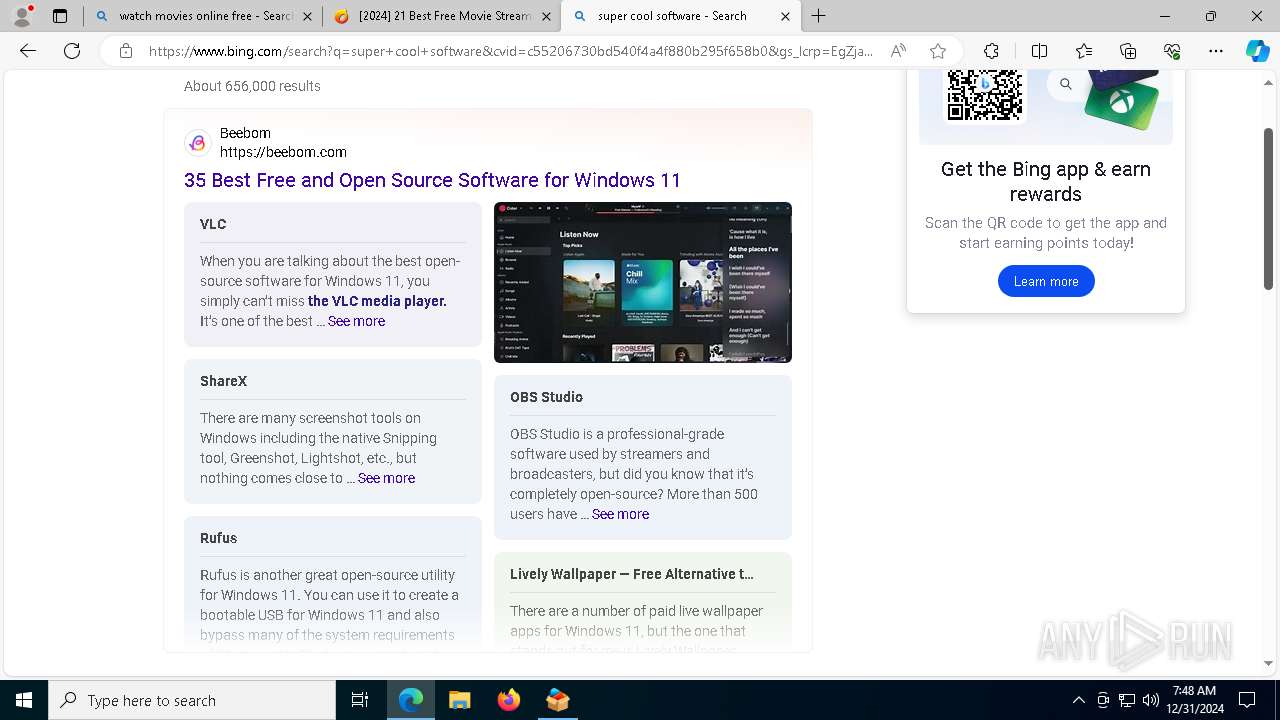Open the clock showing 7:48 AM
This screenshot has height=720, width=1280.
coord(1194,700)
